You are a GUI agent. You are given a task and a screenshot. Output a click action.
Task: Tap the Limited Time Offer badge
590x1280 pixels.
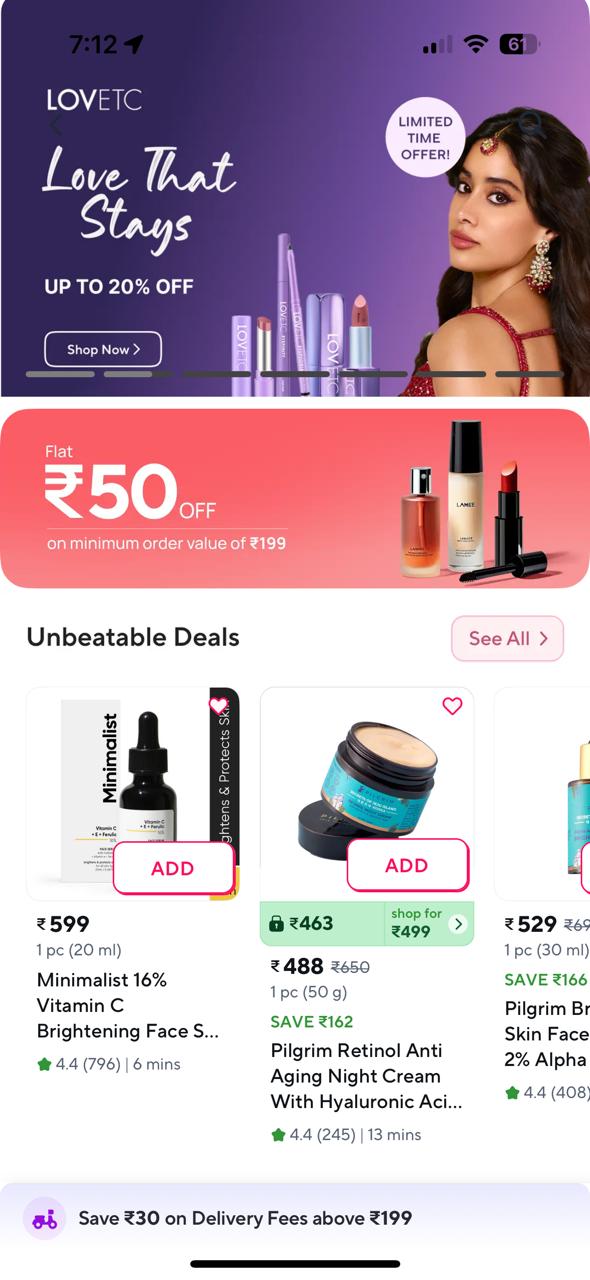(x=426, y=138)
